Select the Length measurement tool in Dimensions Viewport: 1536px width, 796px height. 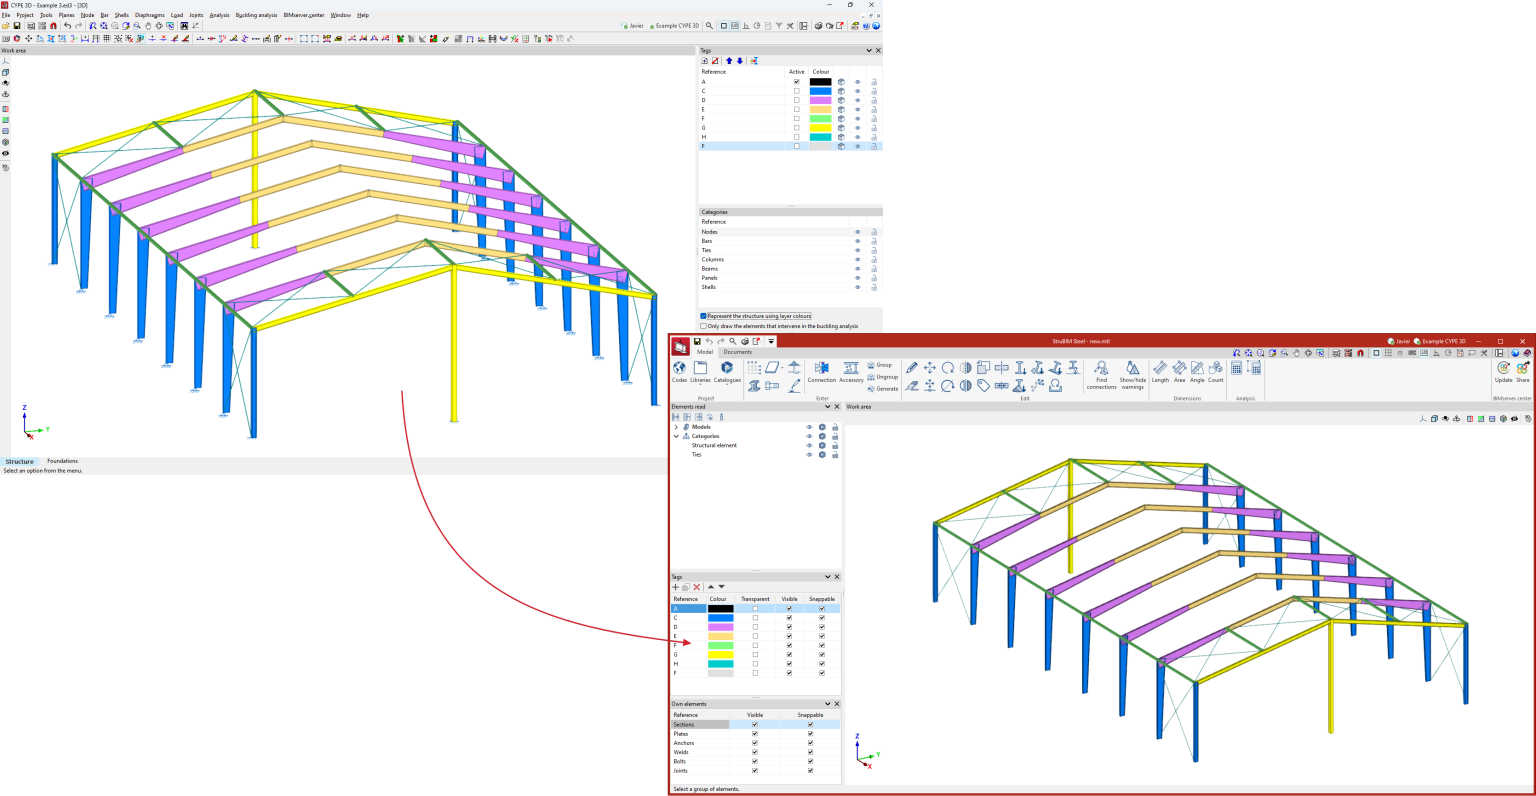1160,371
